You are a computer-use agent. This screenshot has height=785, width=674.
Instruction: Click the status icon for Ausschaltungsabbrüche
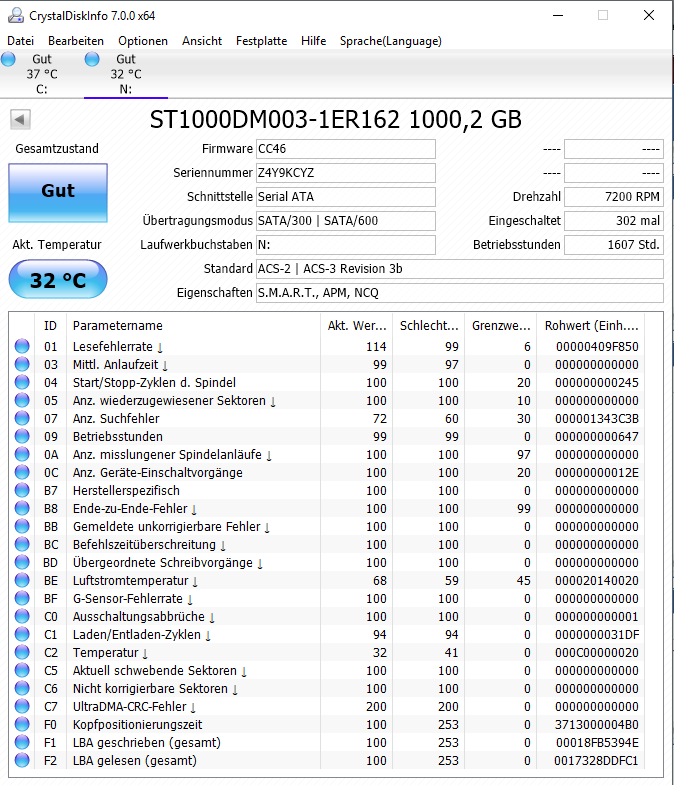point(22,617)
